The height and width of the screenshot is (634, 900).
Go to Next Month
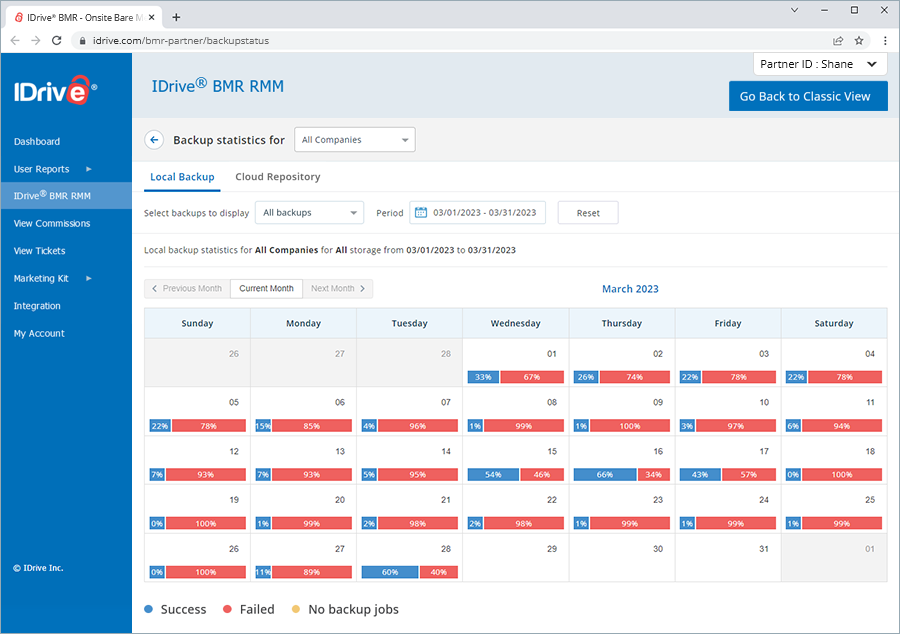pyautogui.click(x=338, y=289)
